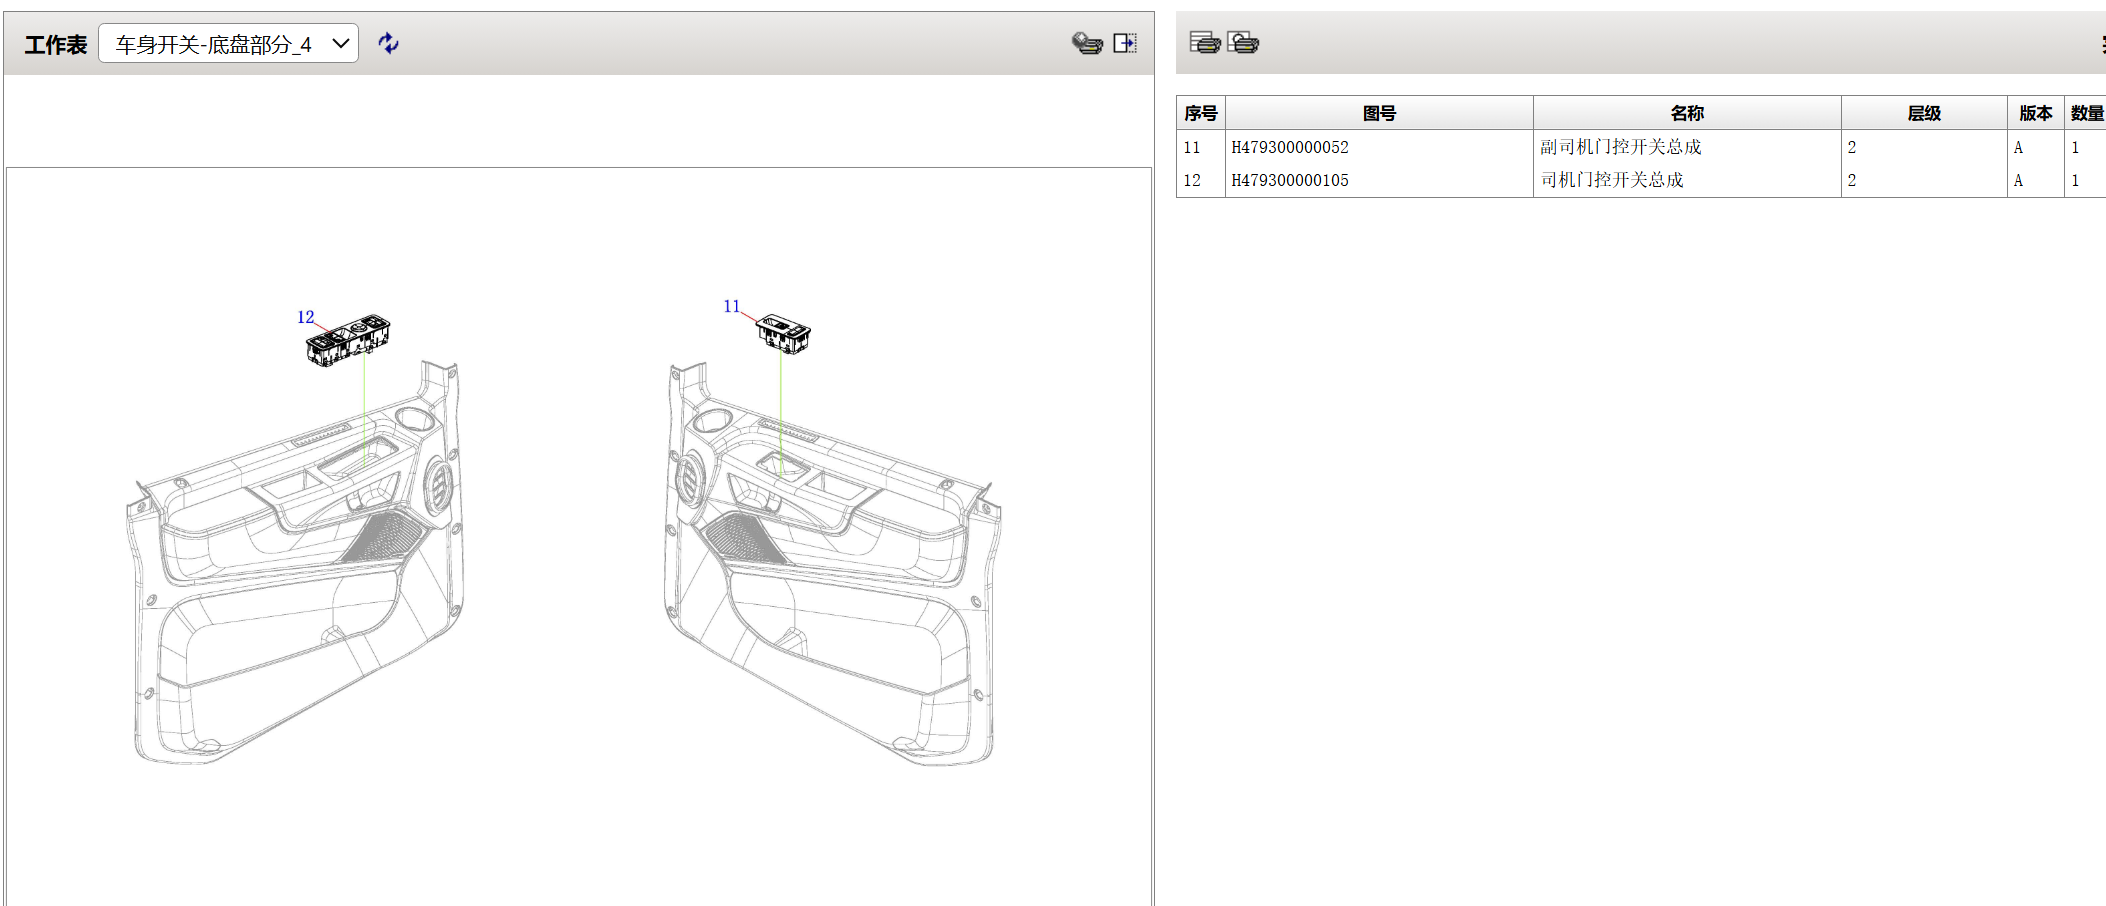The width and height of the screenshot is (2106, 906).
Task: Click the refresh worksheet icon
Action: (388, 43)
